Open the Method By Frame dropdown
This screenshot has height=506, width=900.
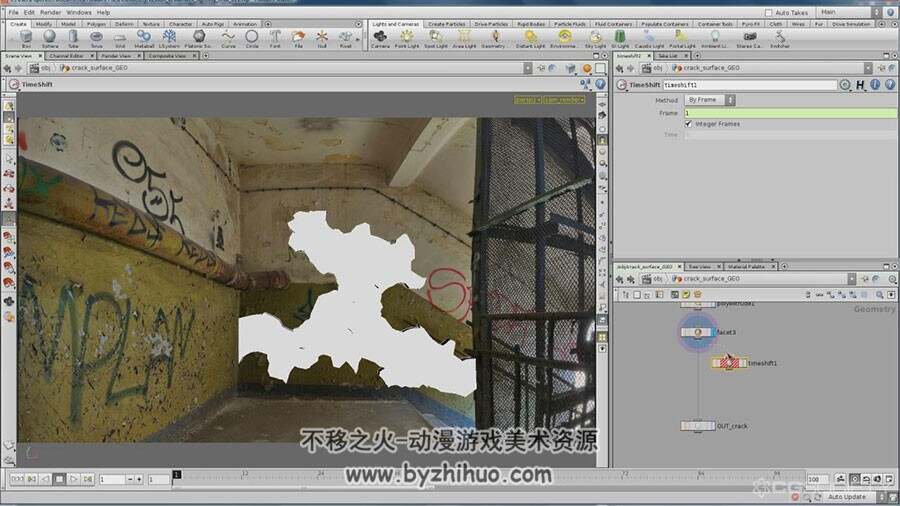[x=709, y=100]
